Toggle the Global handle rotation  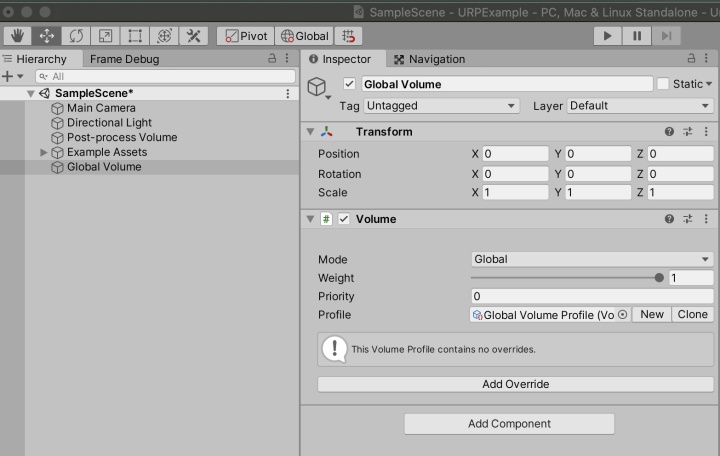click(305, 36)
